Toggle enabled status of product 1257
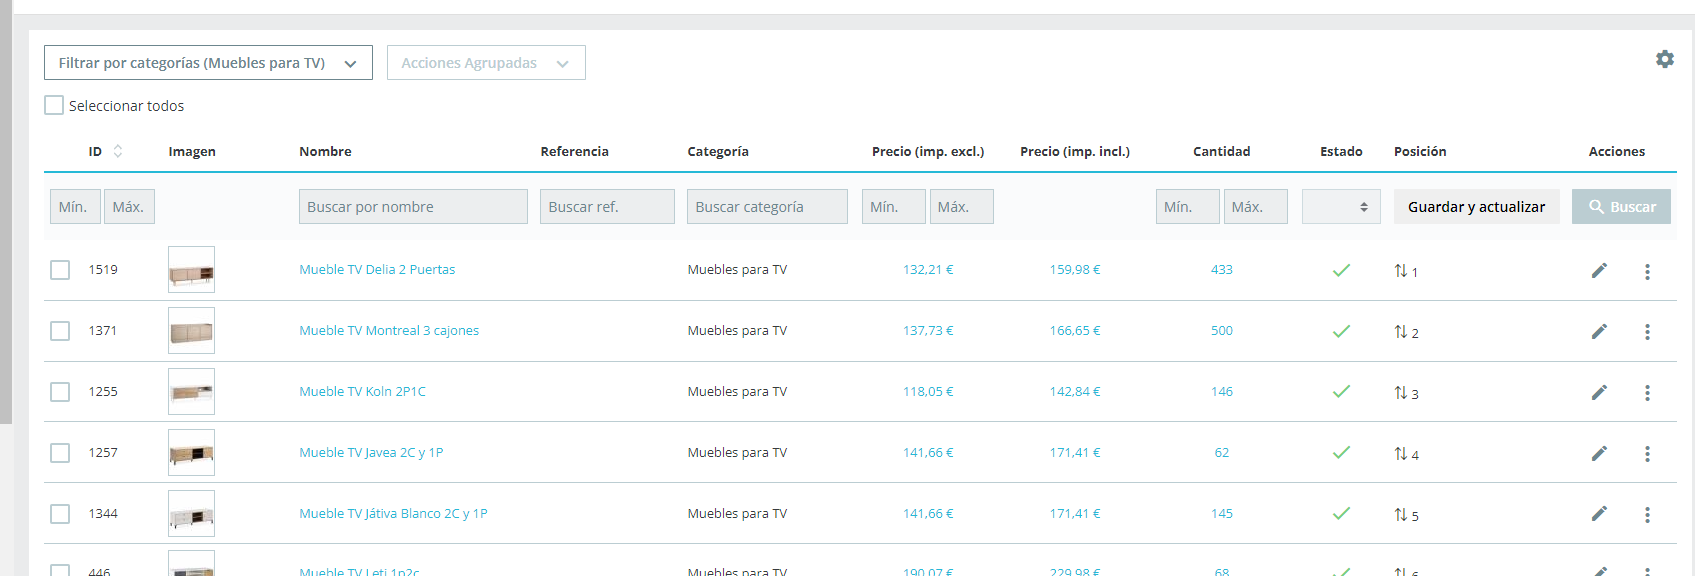 click(x=1341, y=453)
